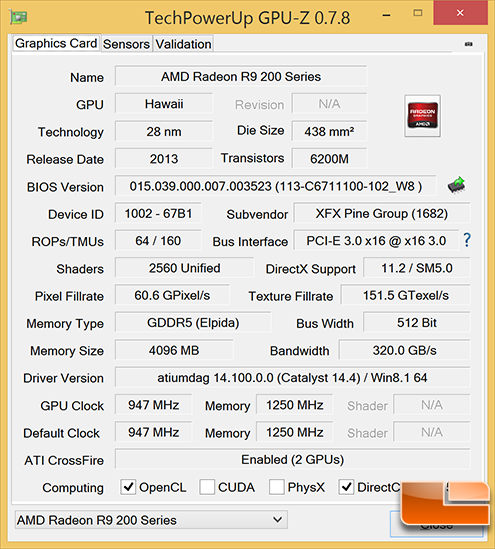Image resolution: width=495 pixels, height=549 pixels.
Task: Click the Shaders value 2560 Unified
Action: (x=184, y=268)
